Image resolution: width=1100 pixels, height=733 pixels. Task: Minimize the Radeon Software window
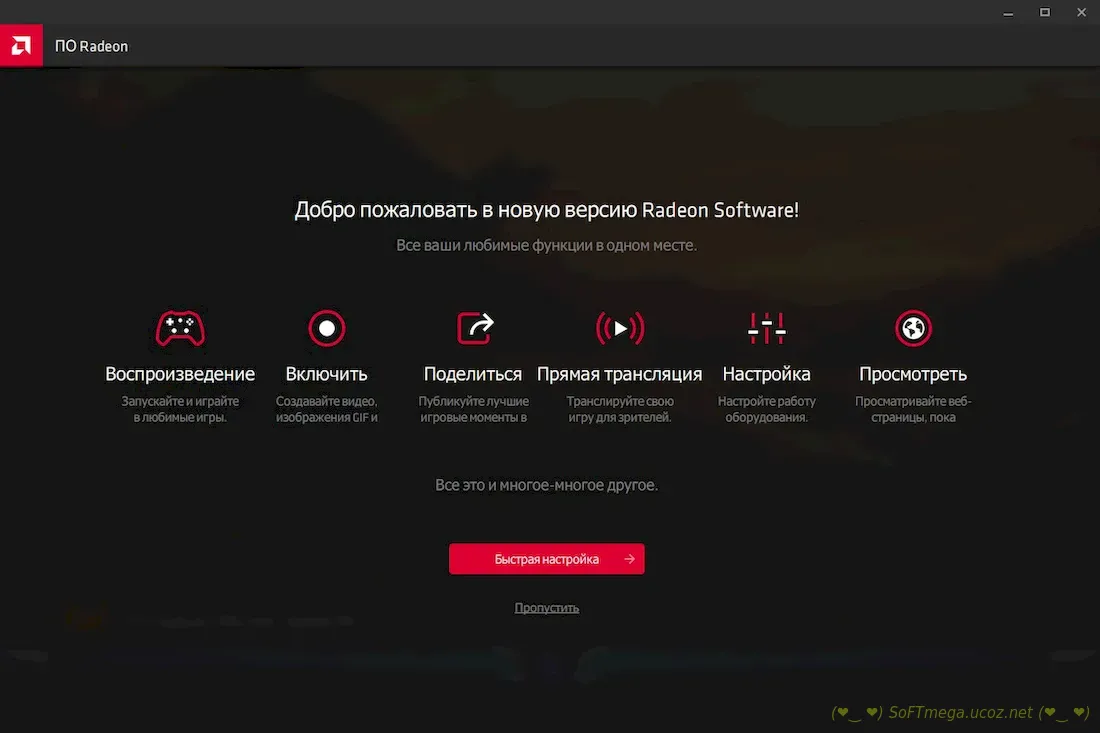click(1009, 12)
